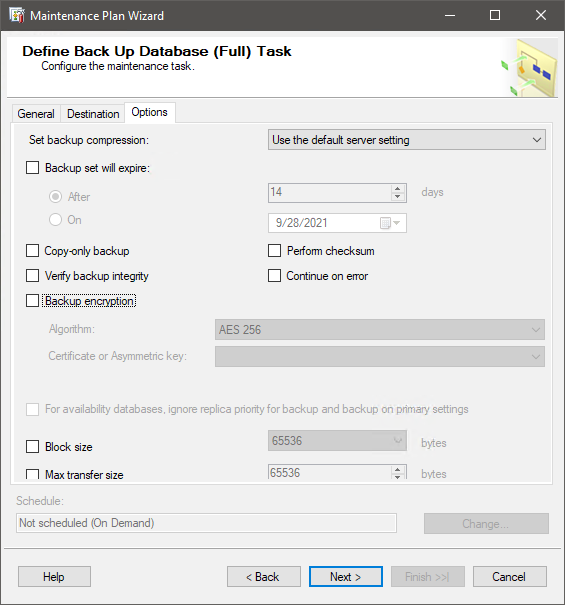Click the wizard diagram graphic in the header

click(529, 69)
